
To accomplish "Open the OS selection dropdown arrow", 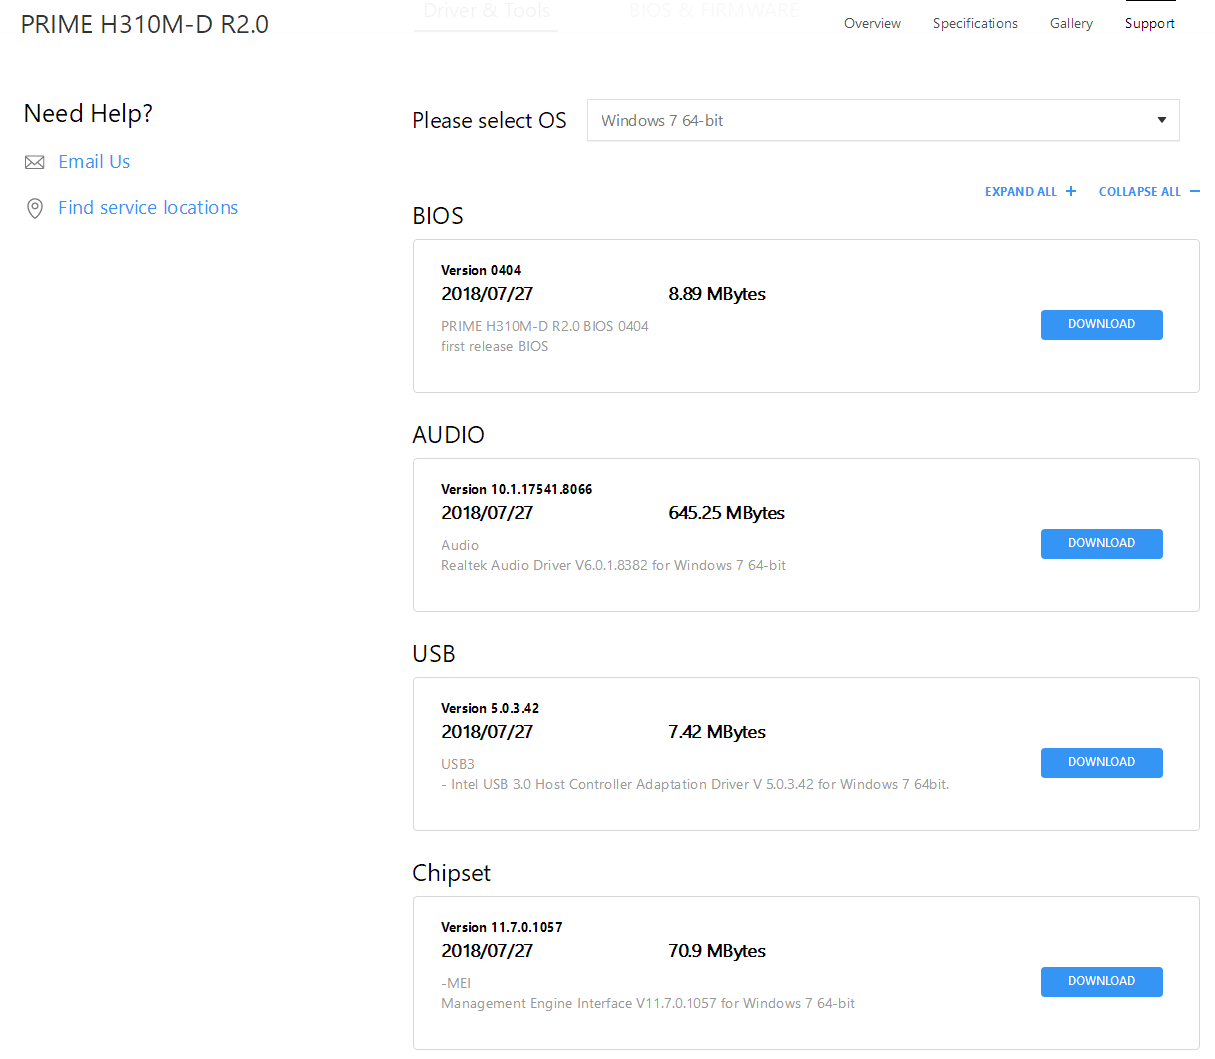I will click(1161, 120).
